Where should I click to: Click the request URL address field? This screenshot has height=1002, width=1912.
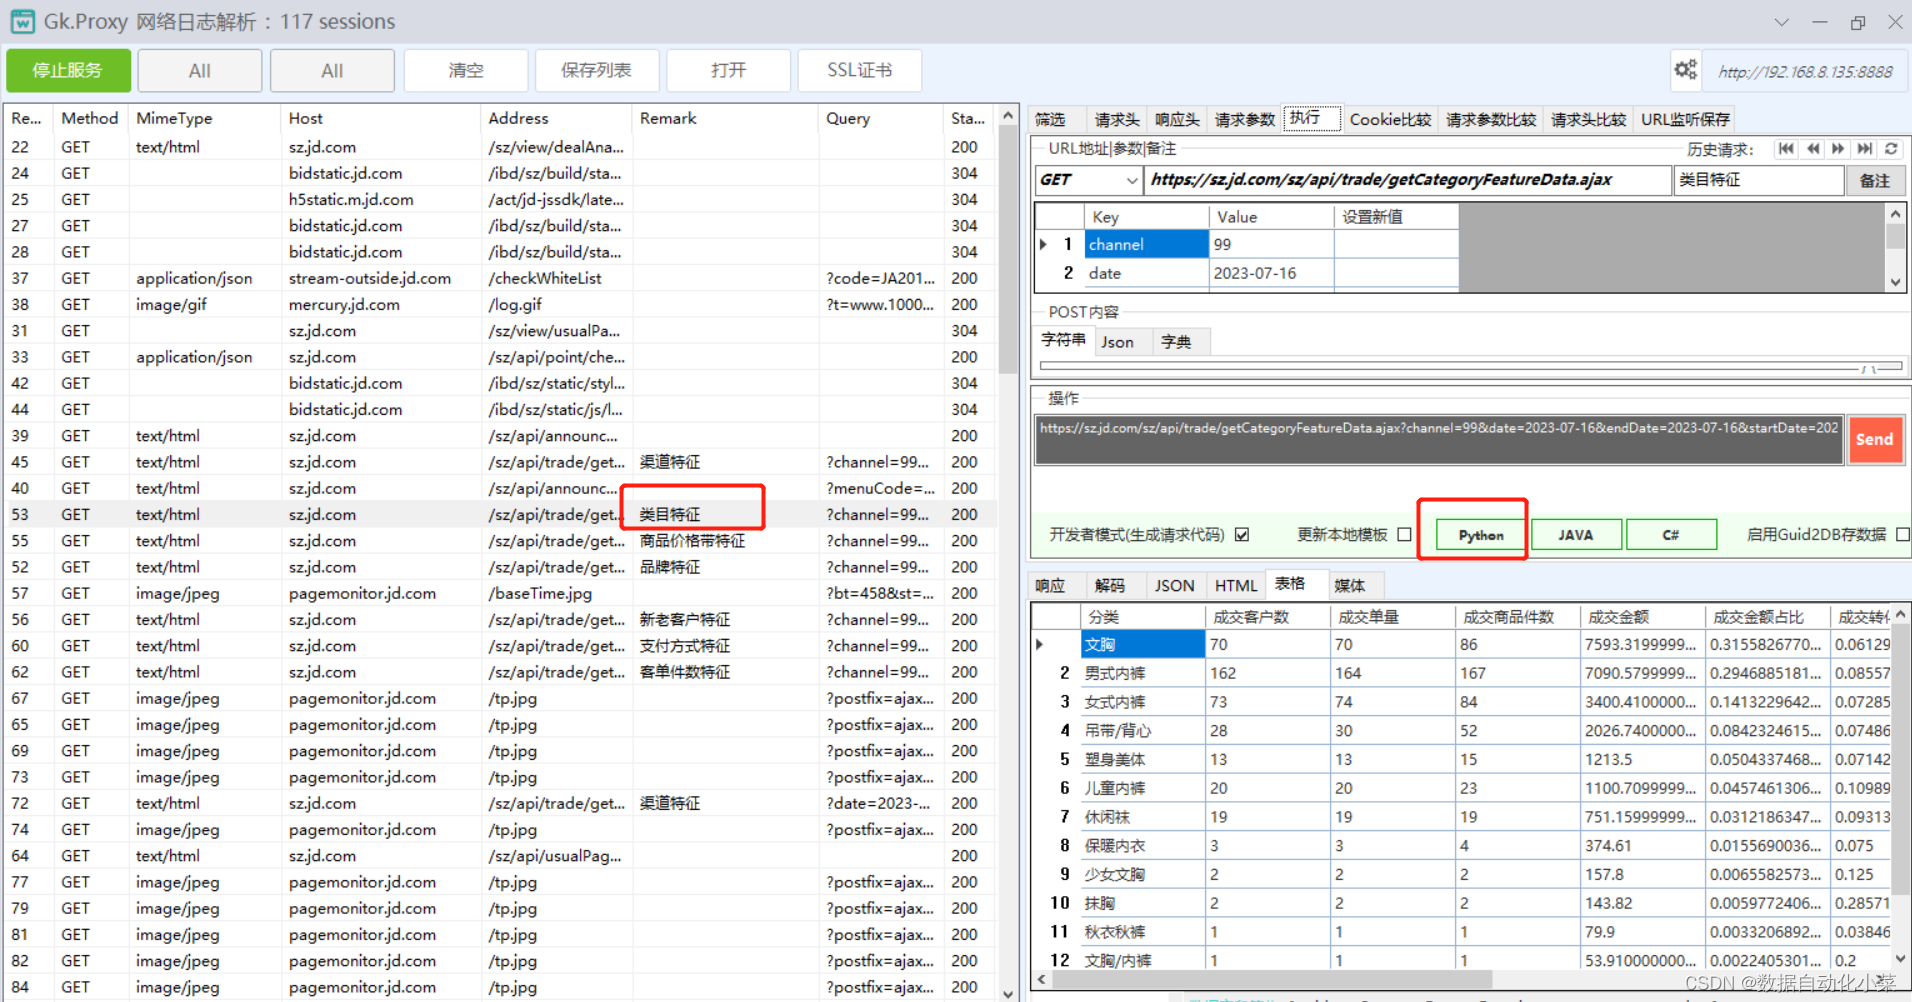1407,180
